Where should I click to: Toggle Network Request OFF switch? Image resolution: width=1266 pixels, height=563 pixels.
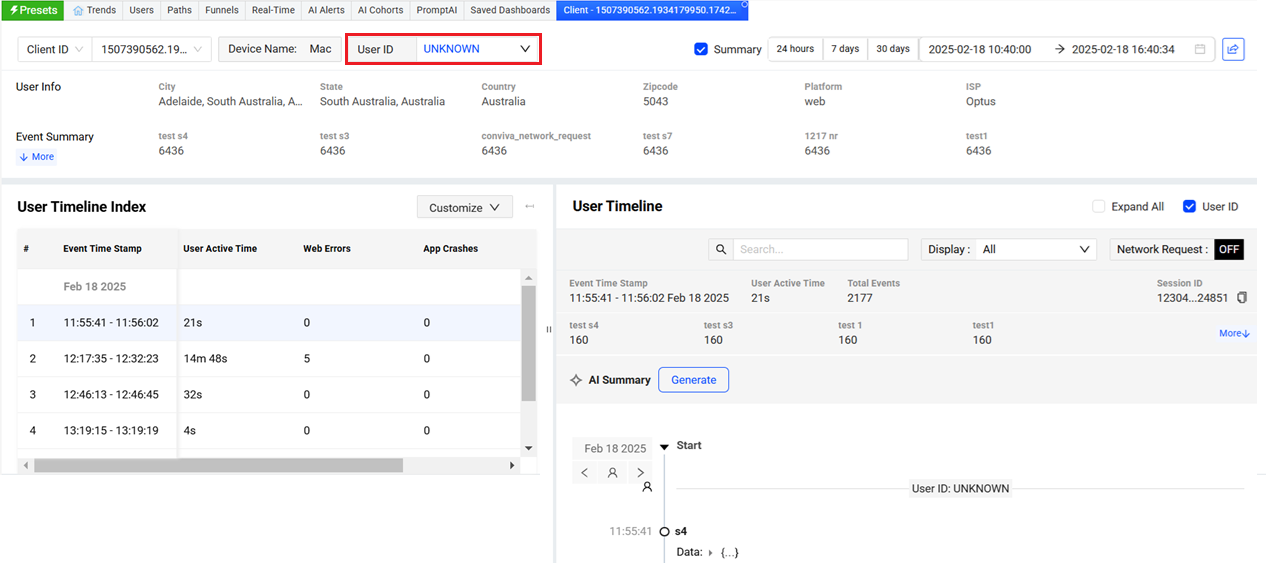click(1229, 249)
